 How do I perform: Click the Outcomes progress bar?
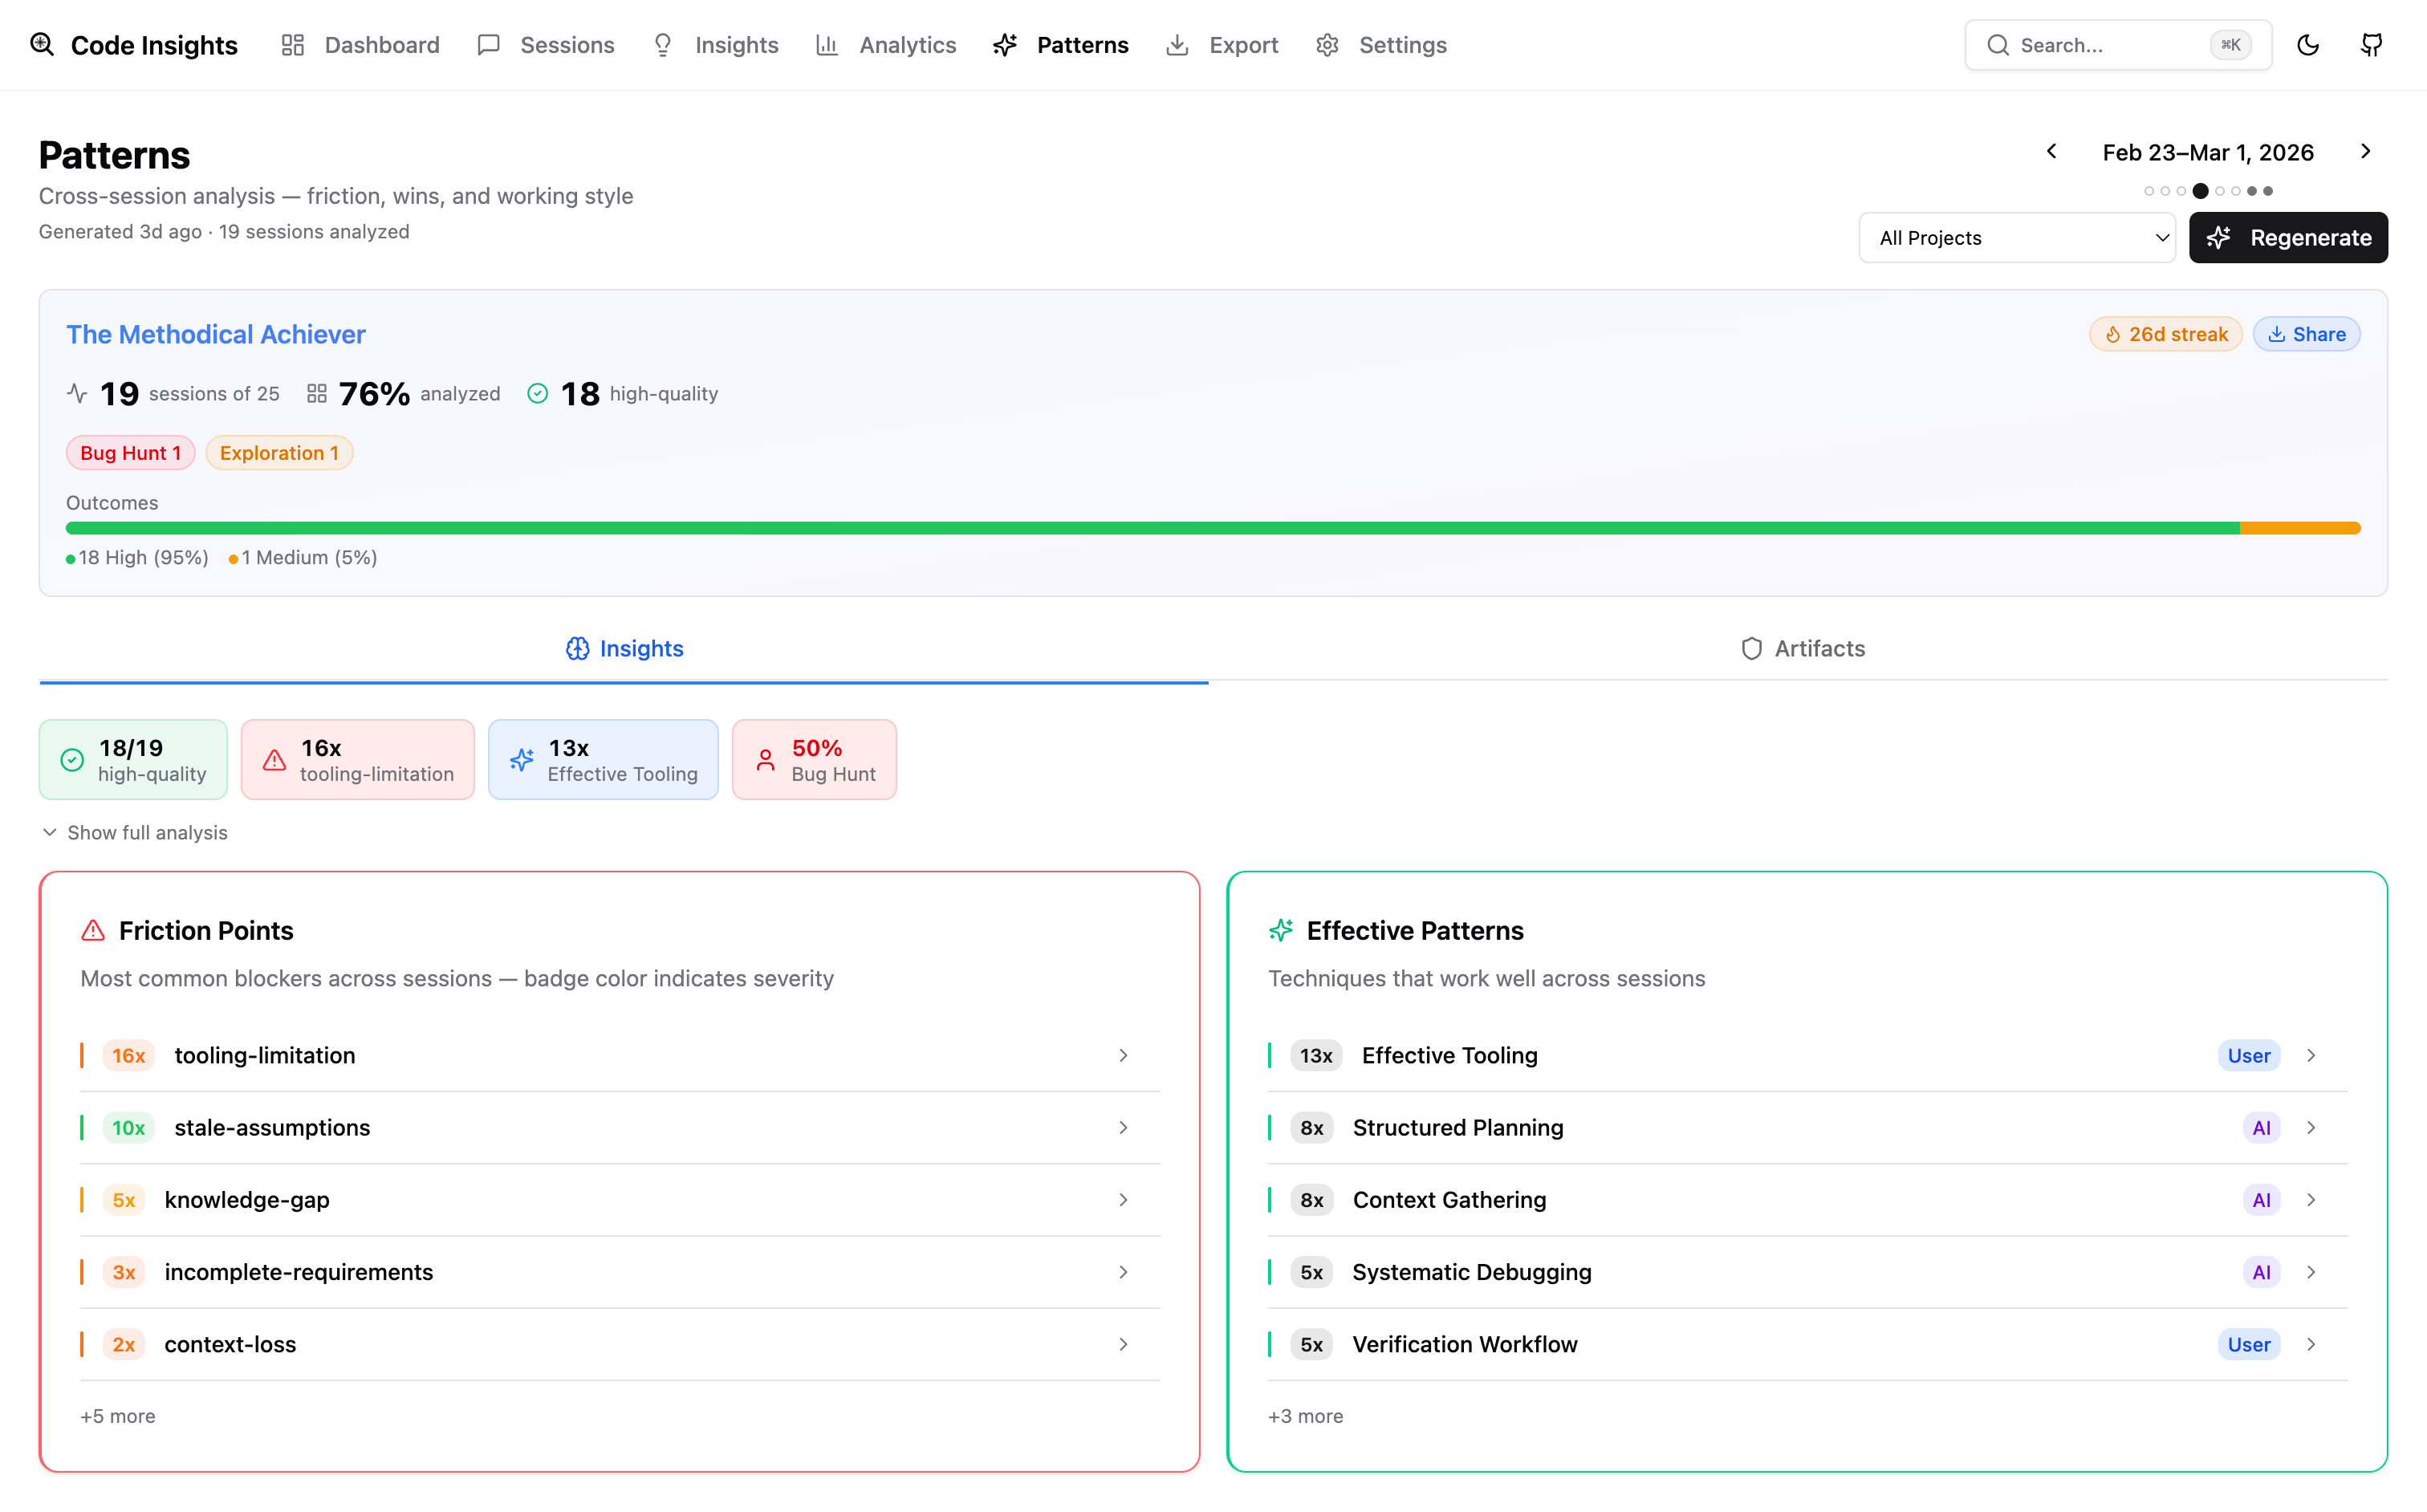(x=1212, y=528)
